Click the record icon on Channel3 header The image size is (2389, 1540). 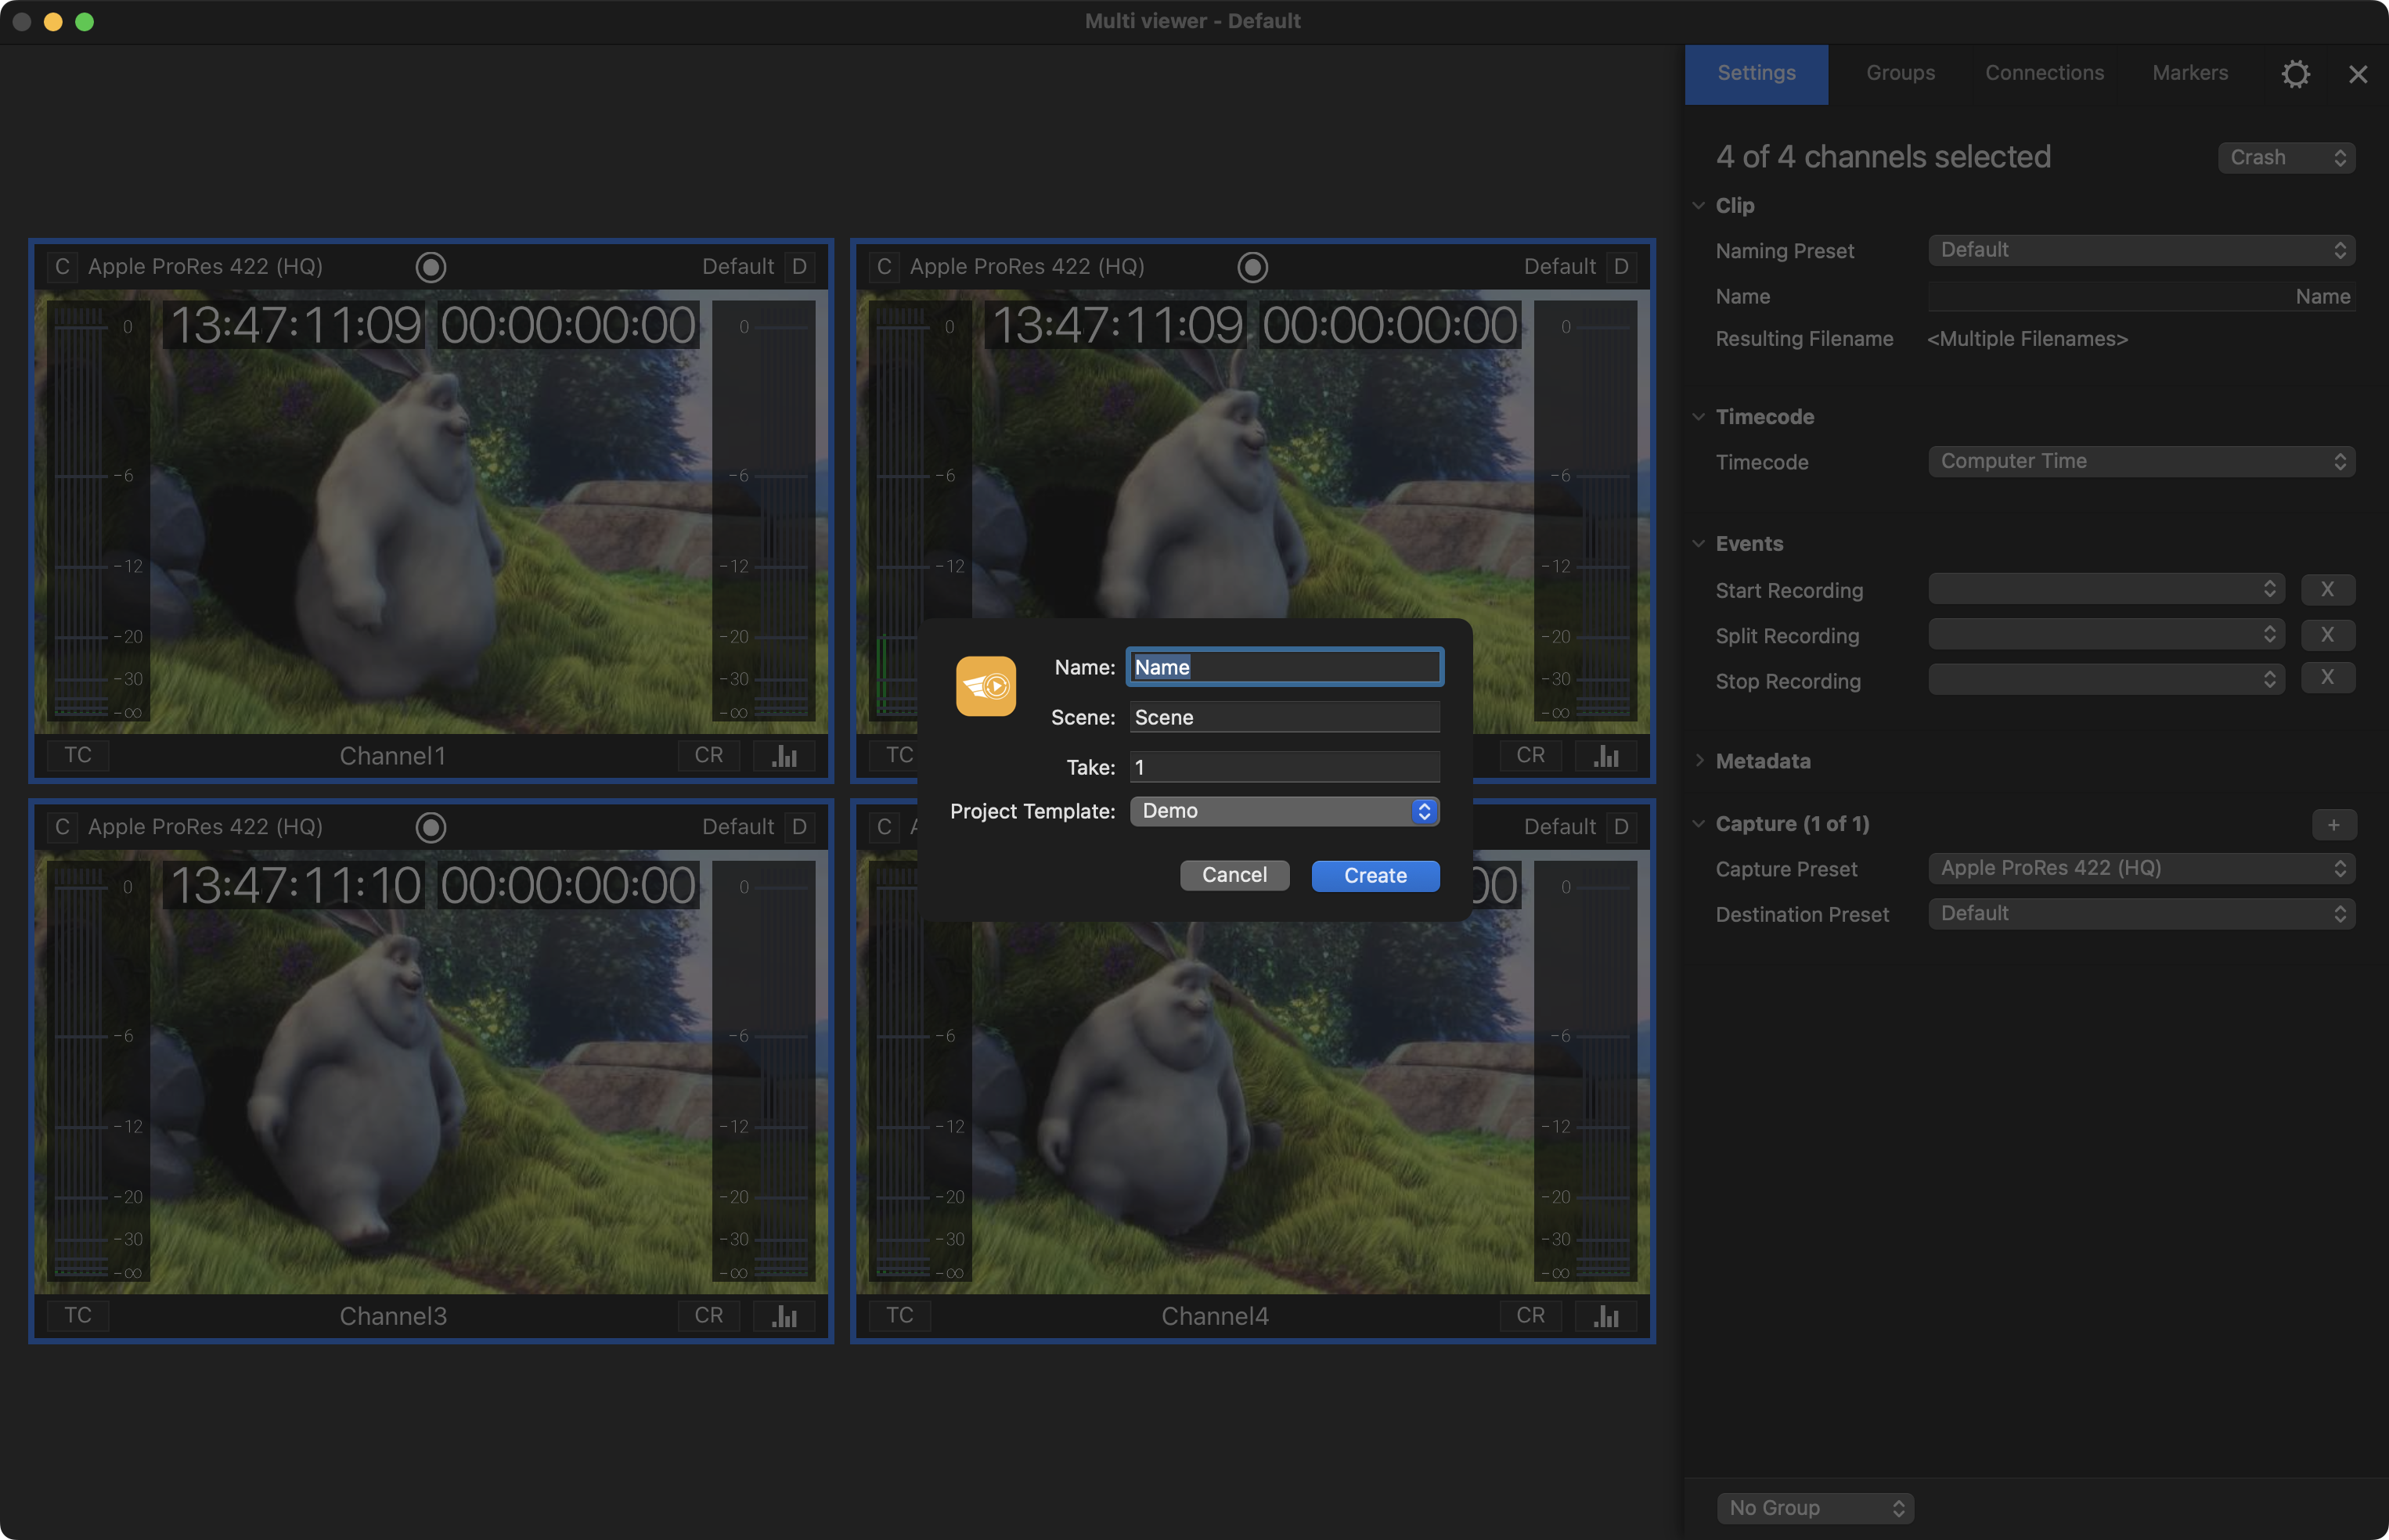point(431,827)
